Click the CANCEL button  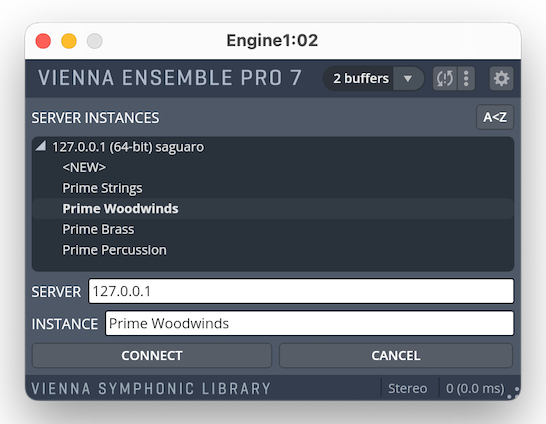396,355
